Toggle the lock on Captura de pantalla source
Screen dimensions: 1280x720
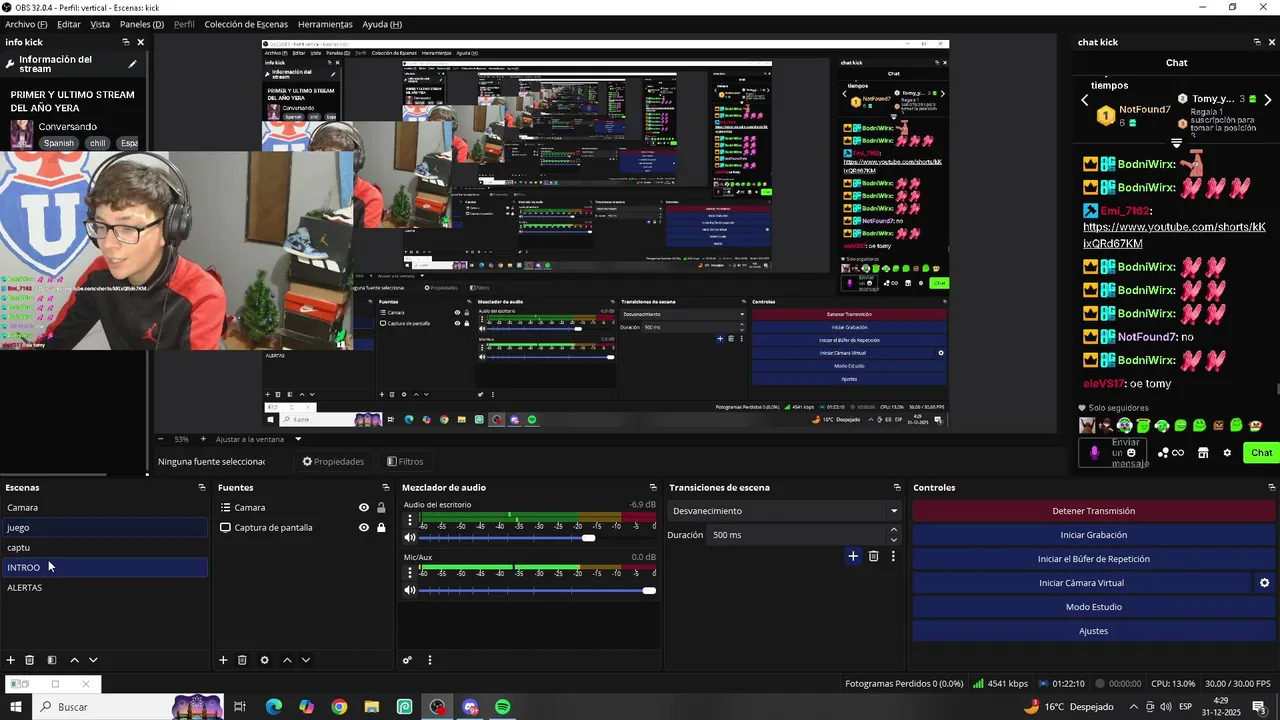381,528
